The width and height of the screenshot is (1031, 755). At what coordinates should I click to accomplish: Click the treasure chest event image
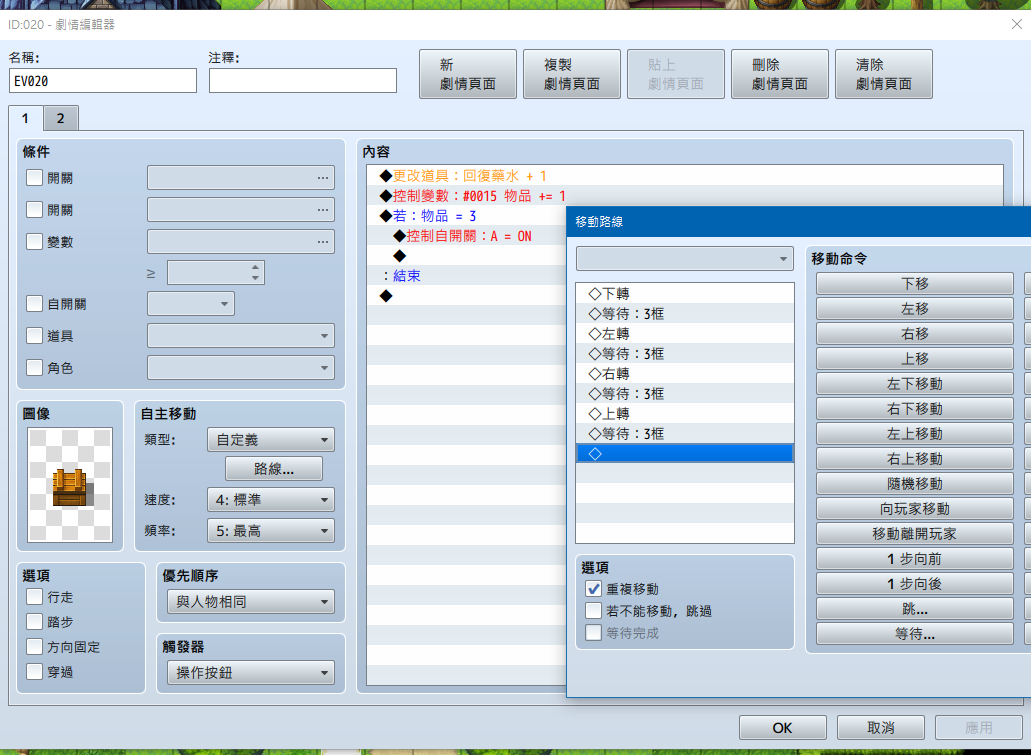tap(70, 485)
